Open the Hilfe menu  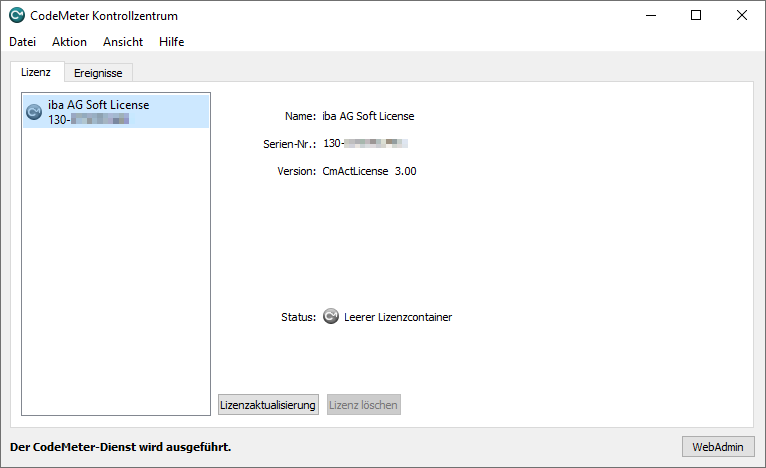point(171,42)
